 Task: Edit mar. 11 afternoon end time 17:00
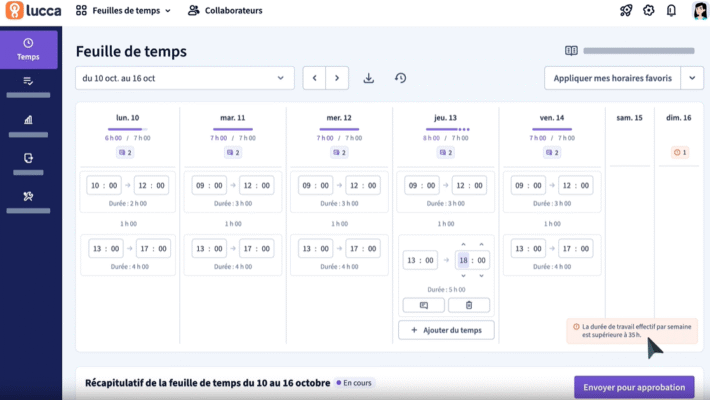[x=256, y=249]
